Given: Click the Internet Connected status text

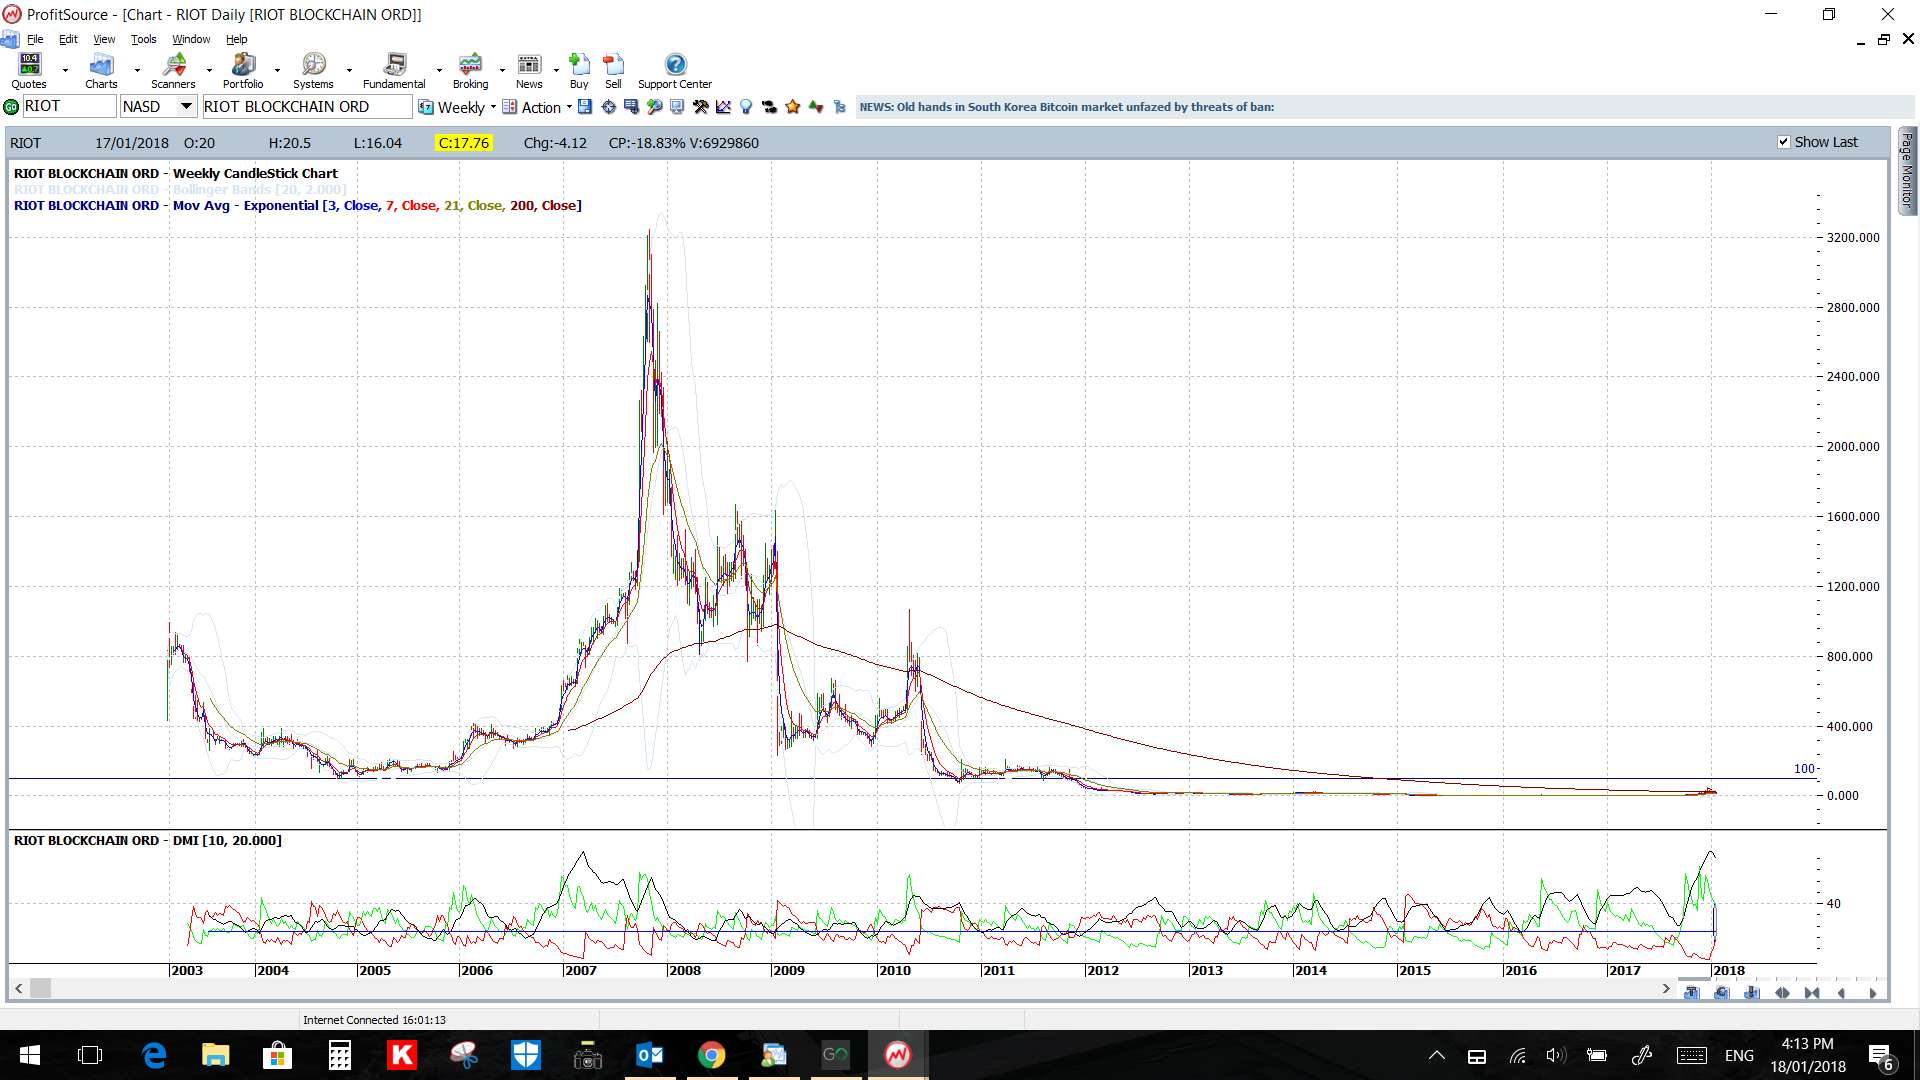Looking at the screenshot, I should (374, 1020).
